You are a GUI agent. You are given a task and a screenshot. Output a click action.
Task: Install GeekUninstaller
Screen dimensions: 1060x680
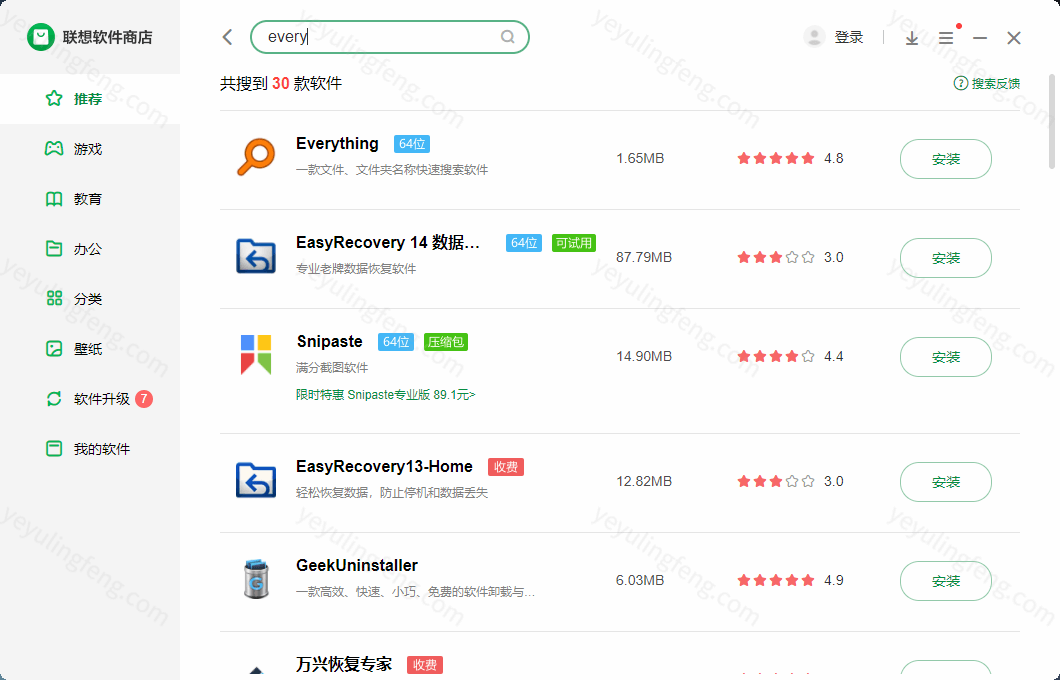pos(946,581)
